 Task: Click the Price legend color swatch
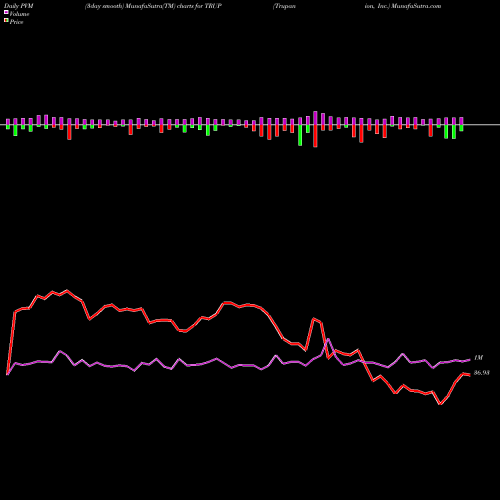point(6,21)
